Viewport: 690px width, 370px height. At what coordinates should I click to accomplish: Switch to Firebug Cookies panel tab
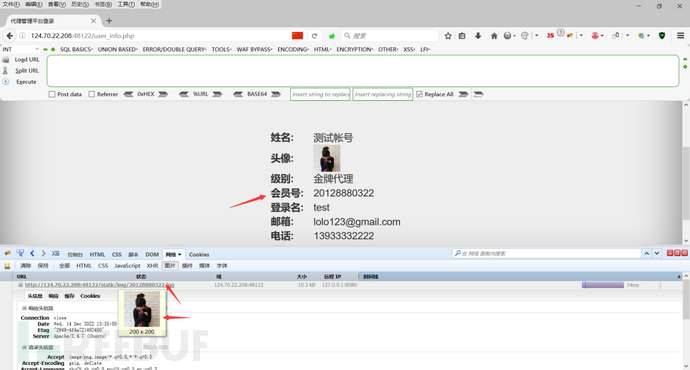199,254
